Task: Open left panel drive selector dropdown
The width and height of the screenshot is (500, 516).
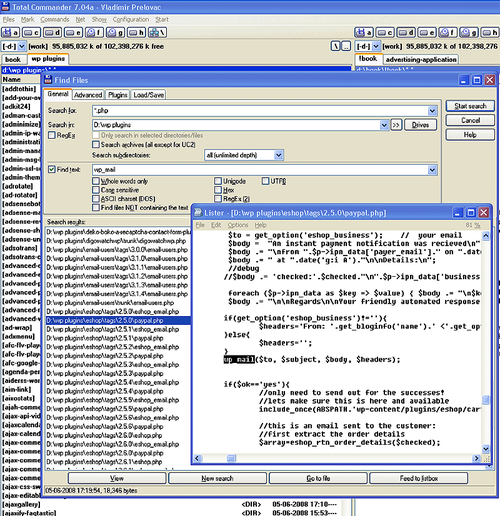Action: pyautogui.click(x=21, y=46)
